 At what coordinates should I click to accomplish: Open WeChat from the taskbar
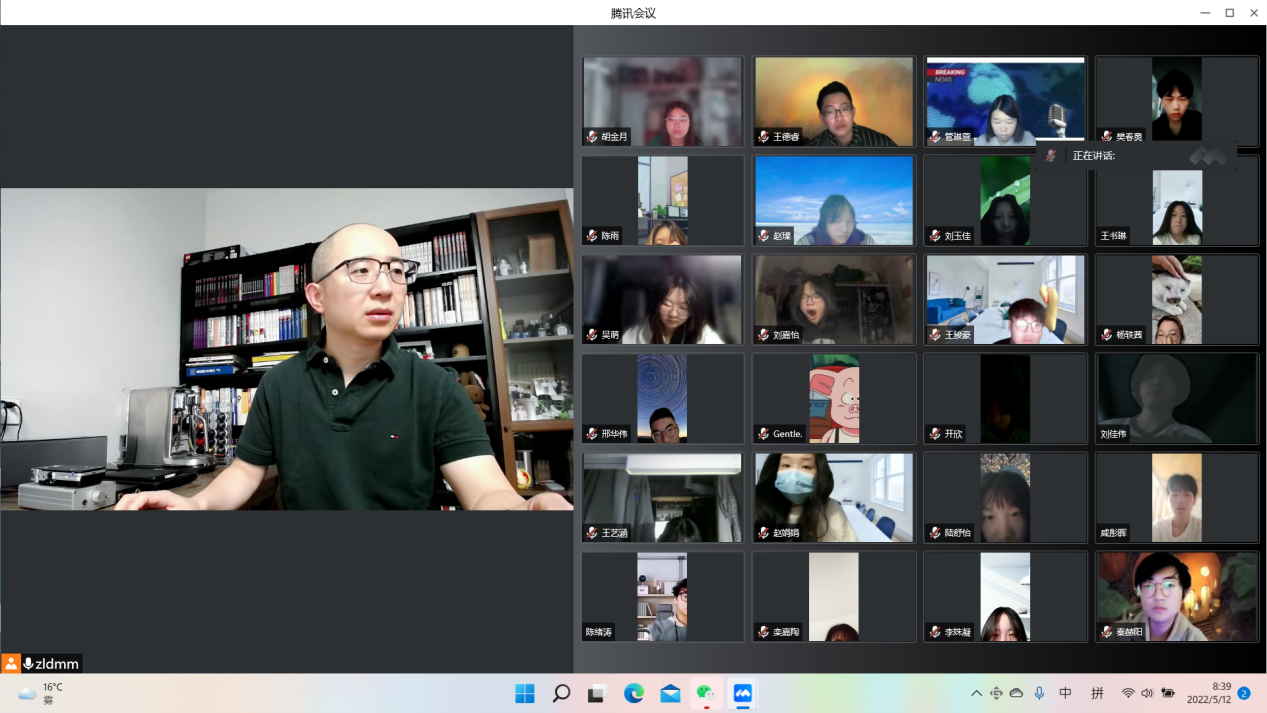coord(706,693)
